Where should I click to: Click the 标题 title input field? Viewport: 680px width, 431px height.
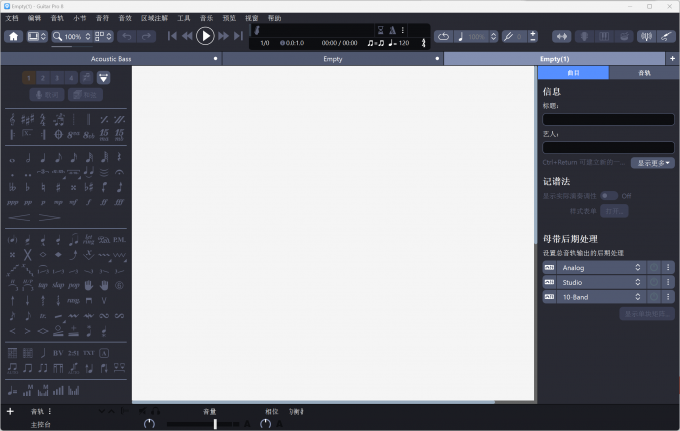pos(608,119)
